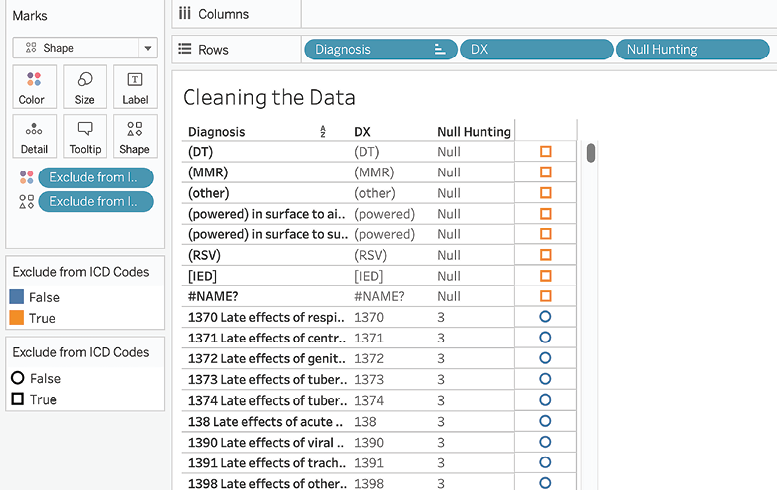The width and height of the screenshot is (777, 490).
Task: Select True square in shape legend
Action: 34,399
